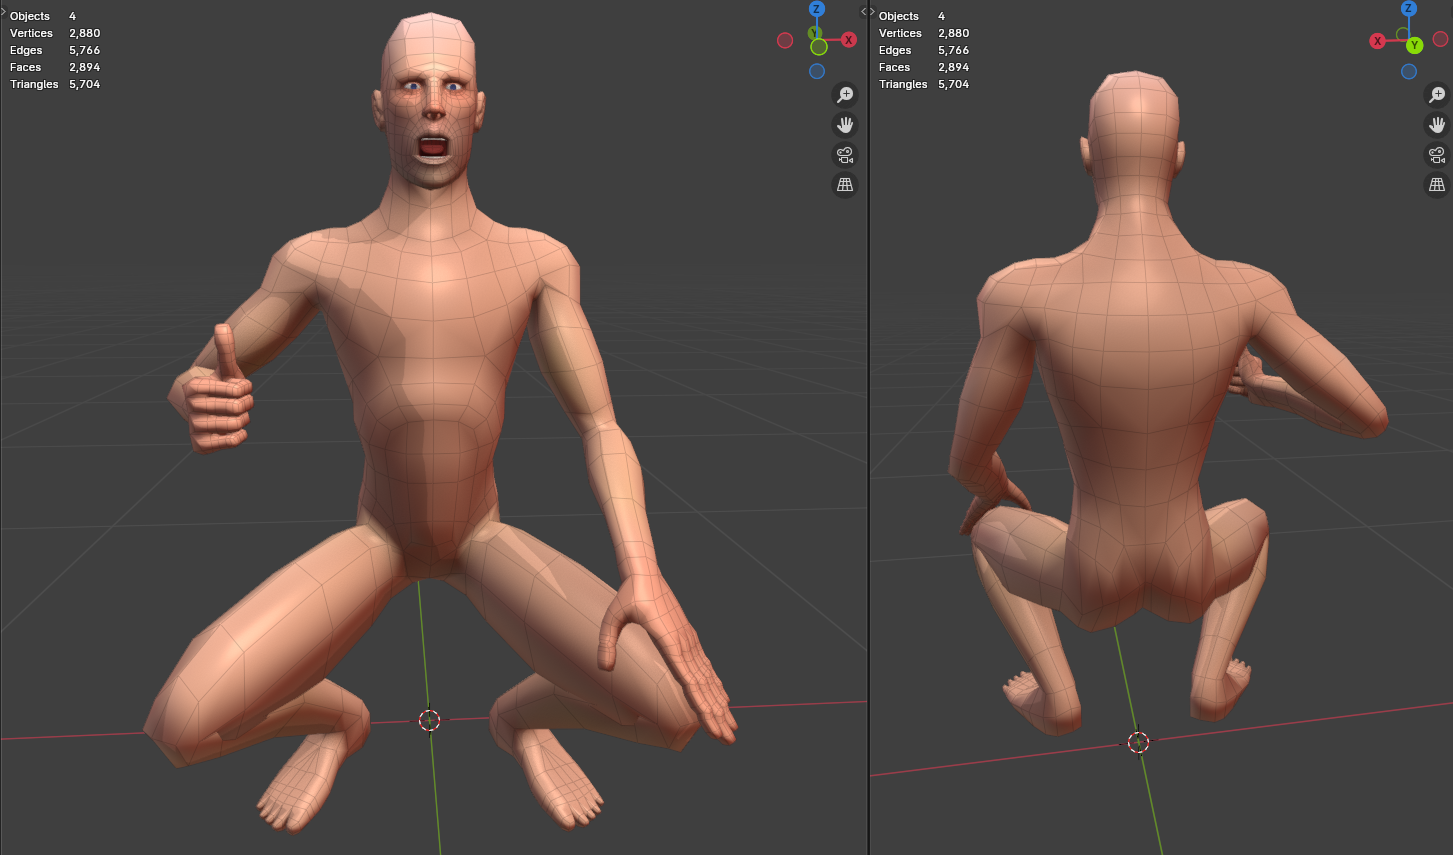
Task: Click the pan hand icon in the right viewport
Action: (x=1437, y=125)
